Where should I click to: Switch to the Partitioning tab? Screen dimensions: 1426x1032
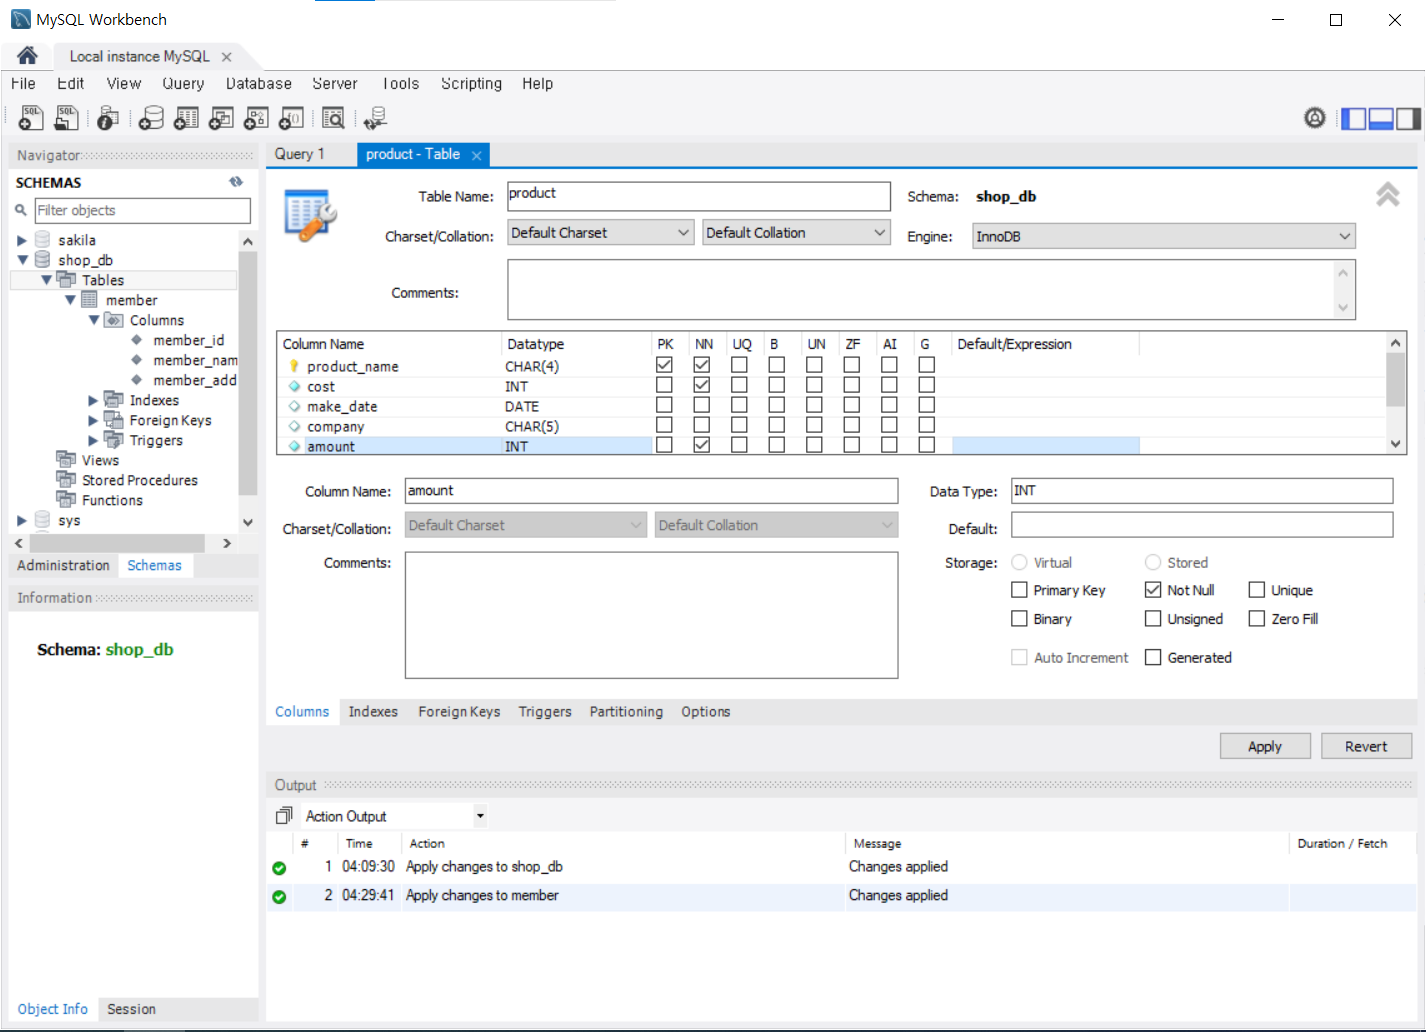point(626,712)
